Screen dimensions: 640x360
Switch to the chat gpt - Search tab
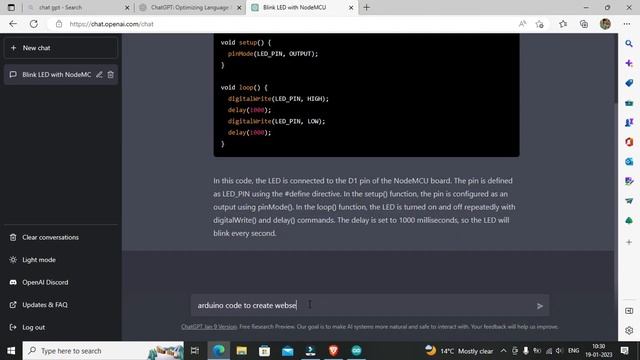[x=78, y=7]
